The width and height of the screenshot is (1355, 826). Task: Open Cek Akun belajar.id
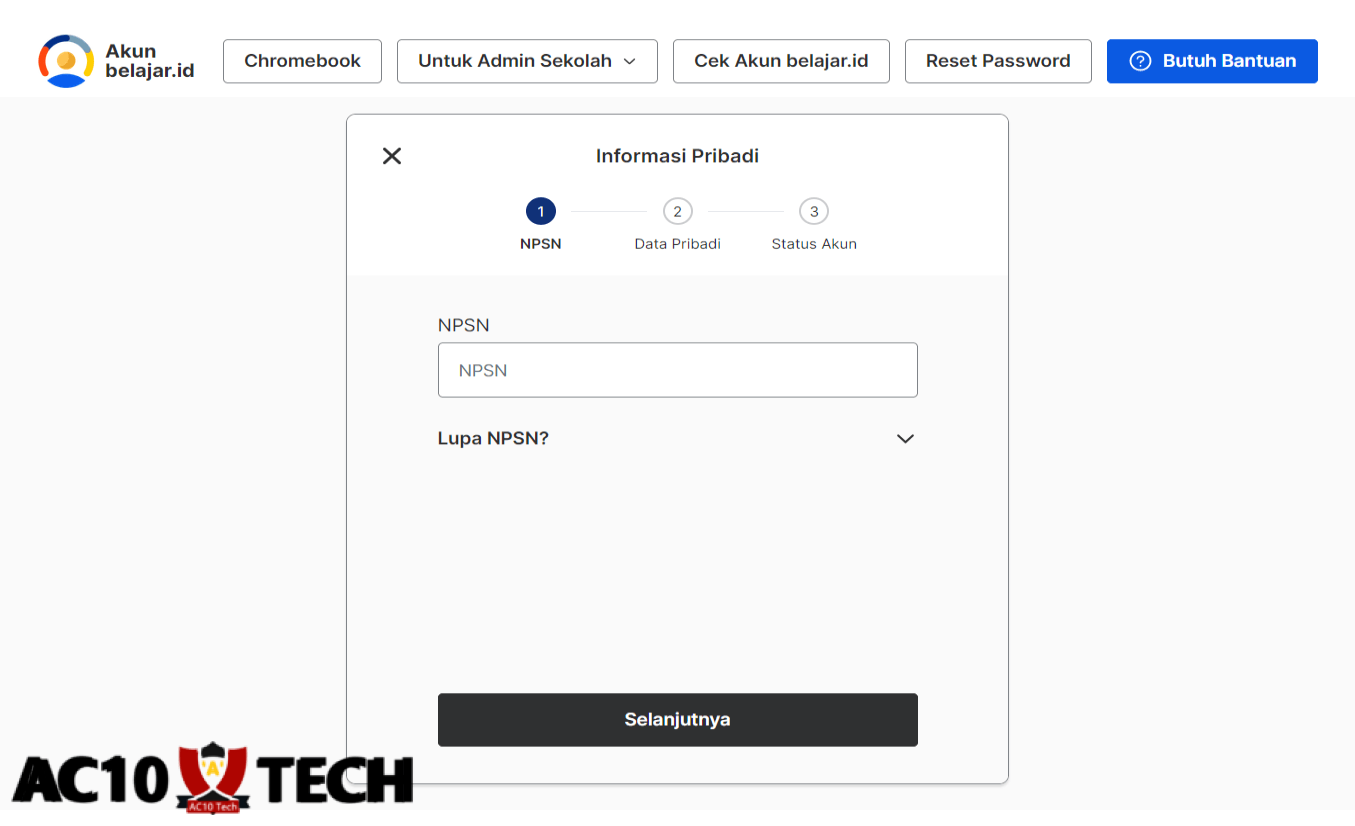781,61
